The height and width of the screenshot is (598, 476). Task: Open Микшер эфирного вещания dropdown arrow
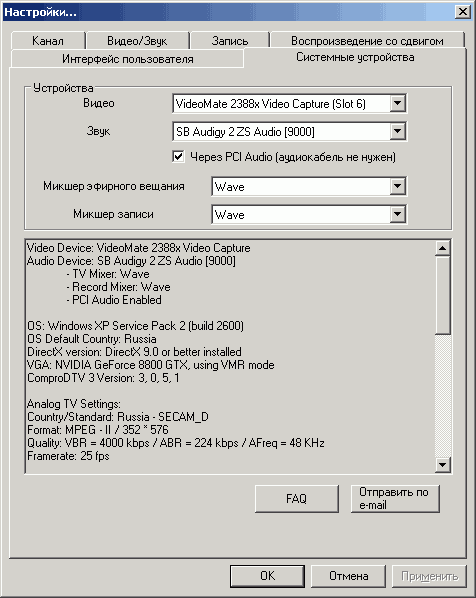click(397, 186)
